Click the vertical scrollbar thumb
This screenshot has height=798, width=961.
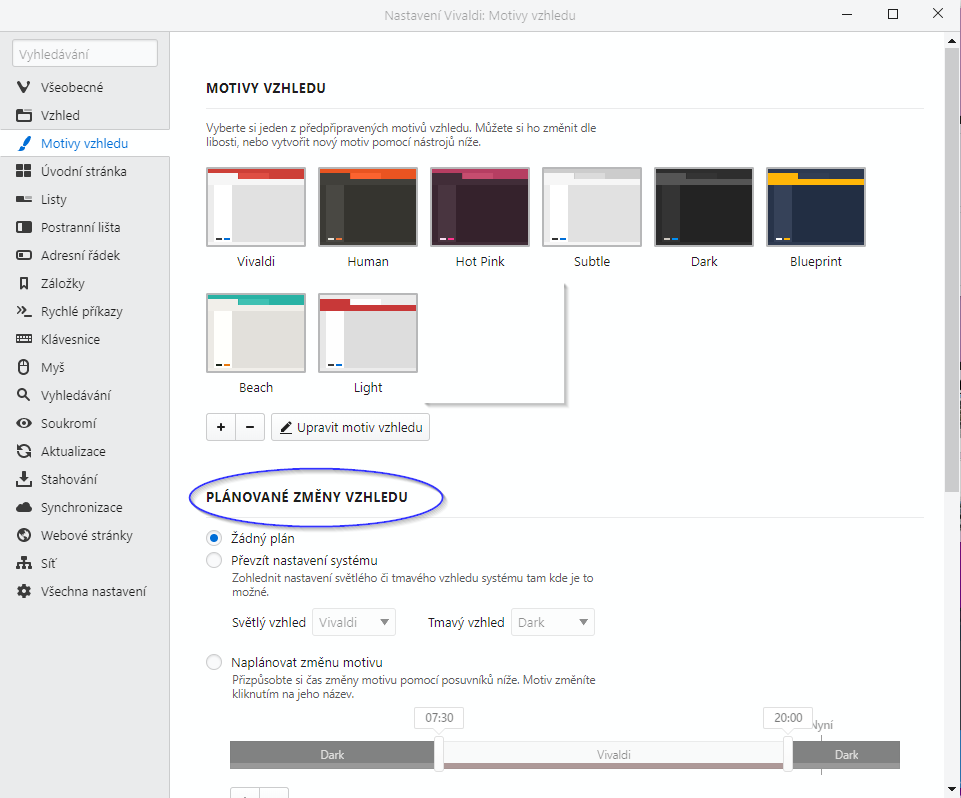951,270
